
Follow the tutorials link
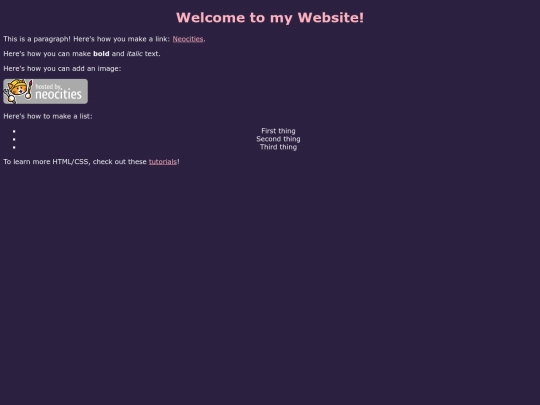(163, 162)
